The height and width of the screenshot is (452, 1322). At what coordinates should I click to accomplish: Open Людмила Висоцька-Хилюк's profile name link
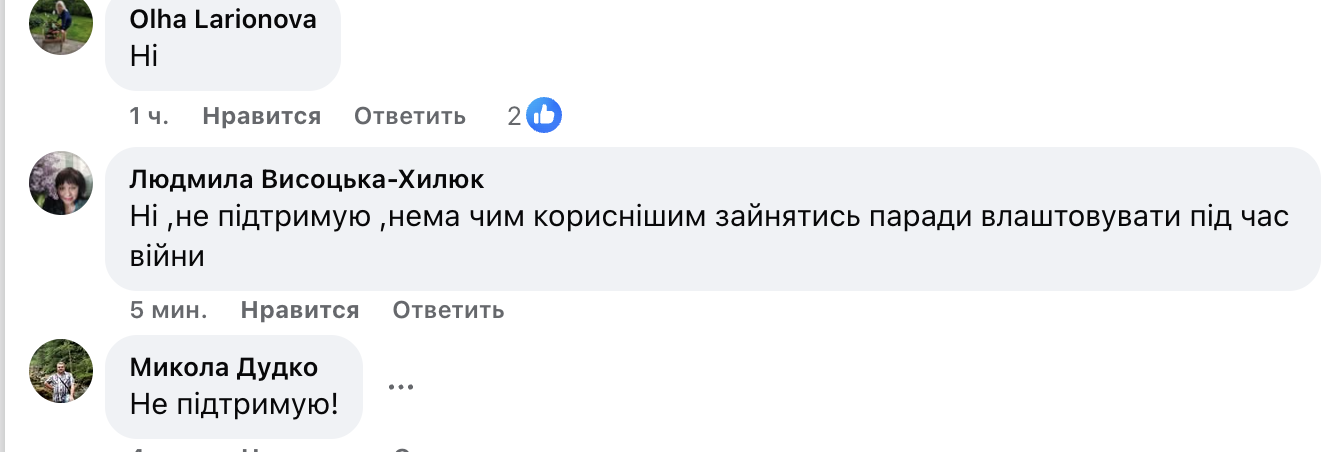(307, 179)
